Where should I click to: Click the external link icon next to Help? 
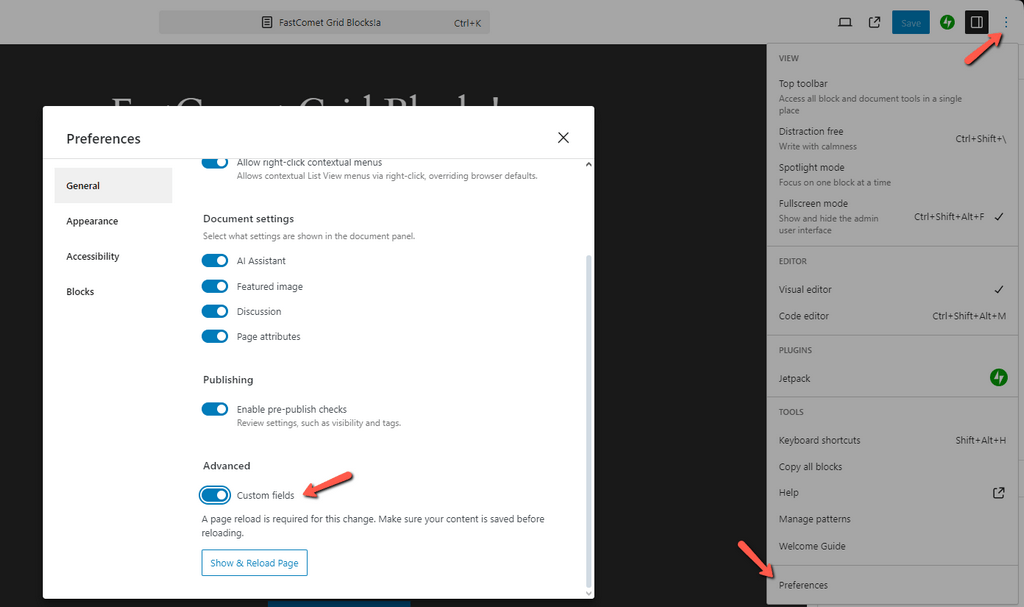tap(999, 492)
